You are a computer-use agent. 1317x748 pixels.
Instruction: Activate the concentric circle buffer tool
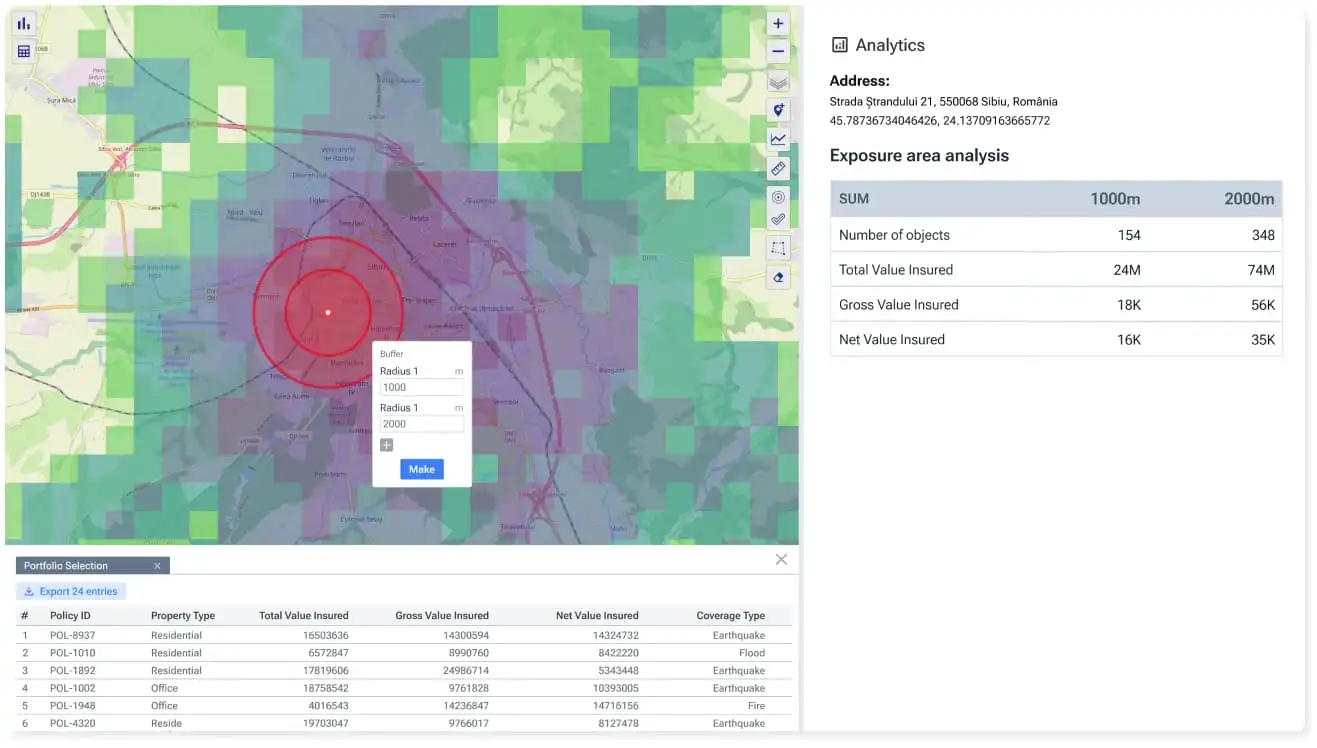[778, 197]
